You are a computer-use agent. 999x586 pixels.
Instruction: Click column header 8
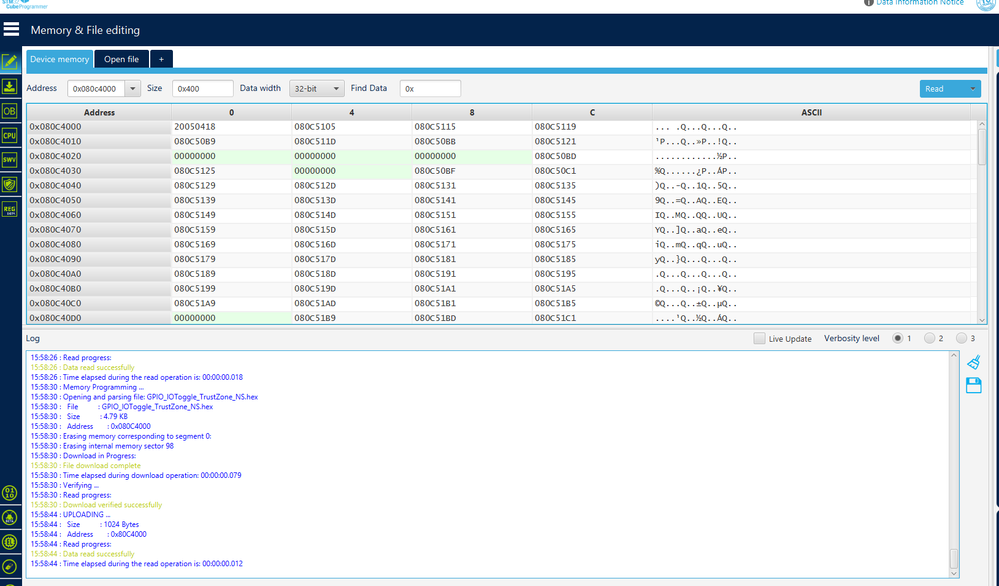coord(471,112)
